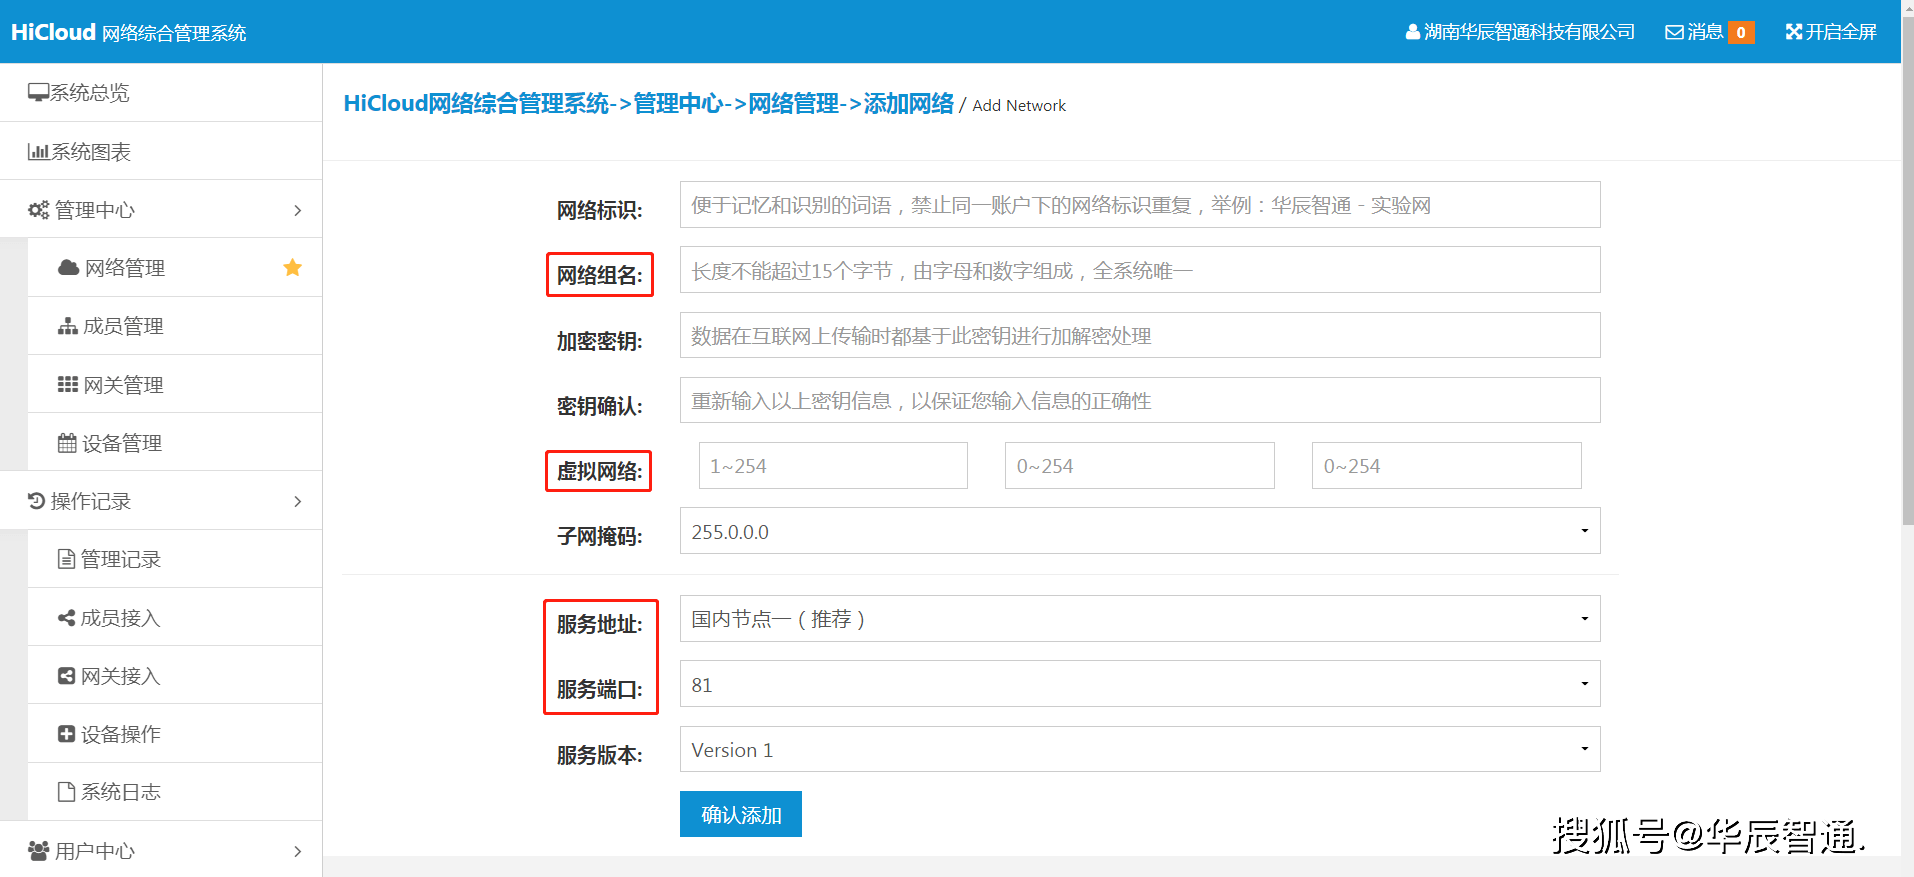This screenshot has width=1914, height=877.
Task: Click the gold star on the 网络管理 row
Action: [x=292, y=267]
